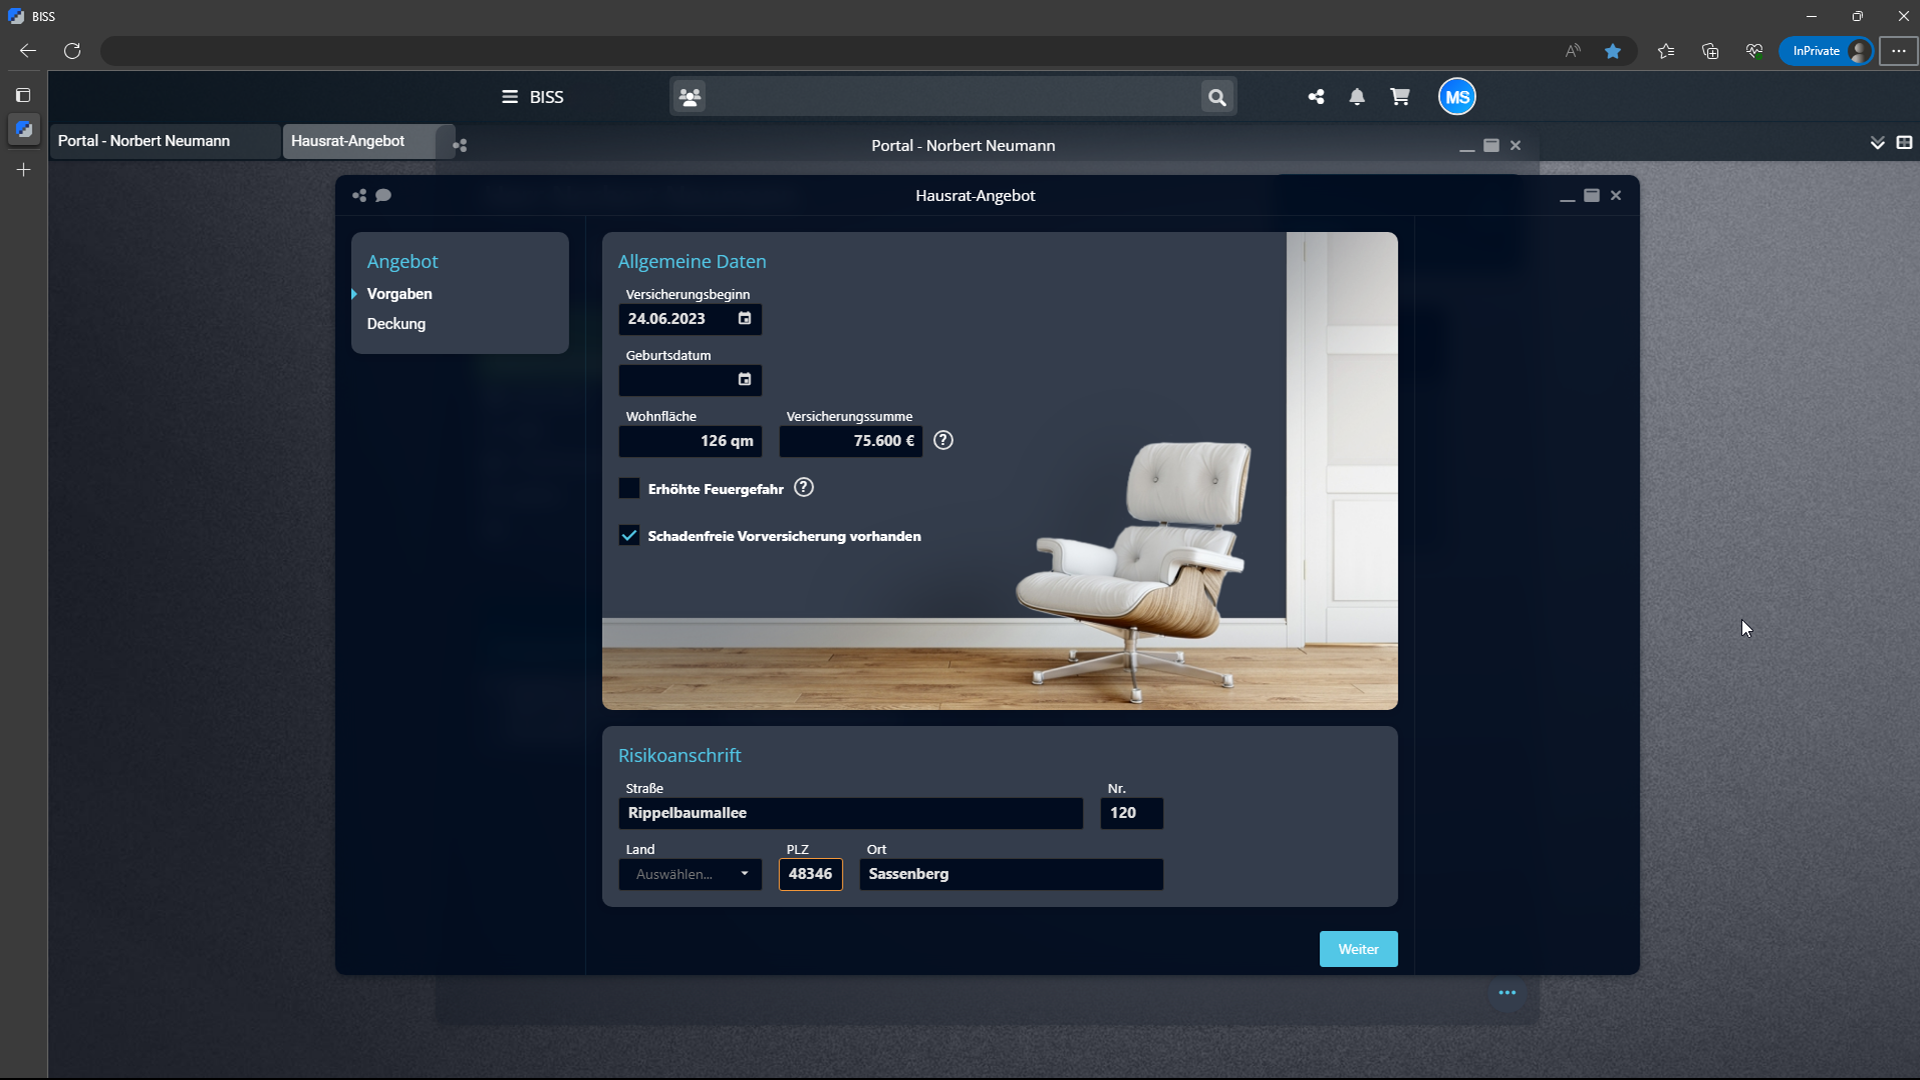Screen dimensions: 1920x1080
Task: Select Deckung in Angebot navigation
Action: point(396,324)
